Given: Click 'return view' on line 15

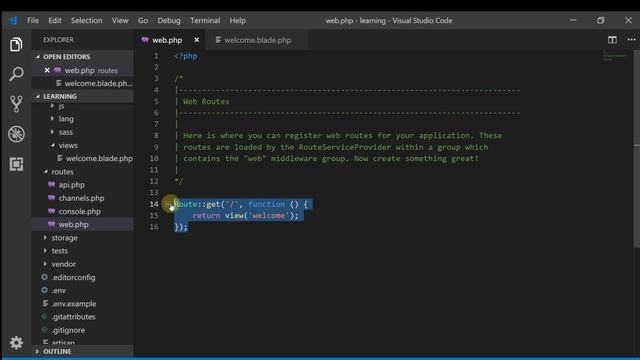Looking at the screenshot, I should 218,216.
